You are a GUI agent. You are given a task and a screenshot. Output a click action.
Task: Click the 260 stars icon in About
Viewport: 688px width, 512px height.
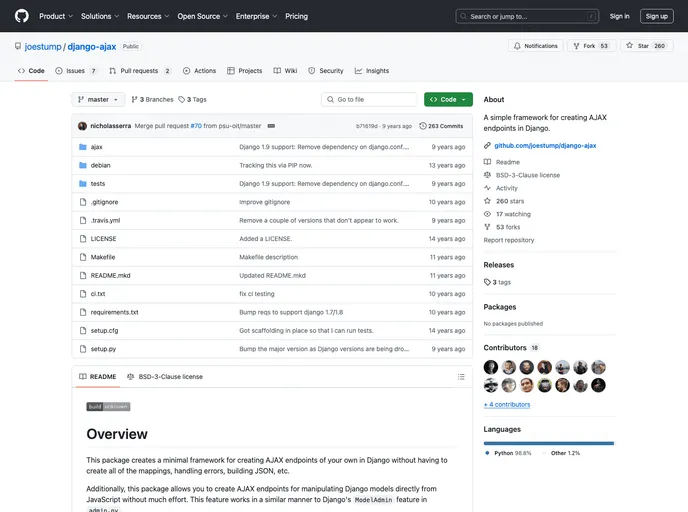487,201
